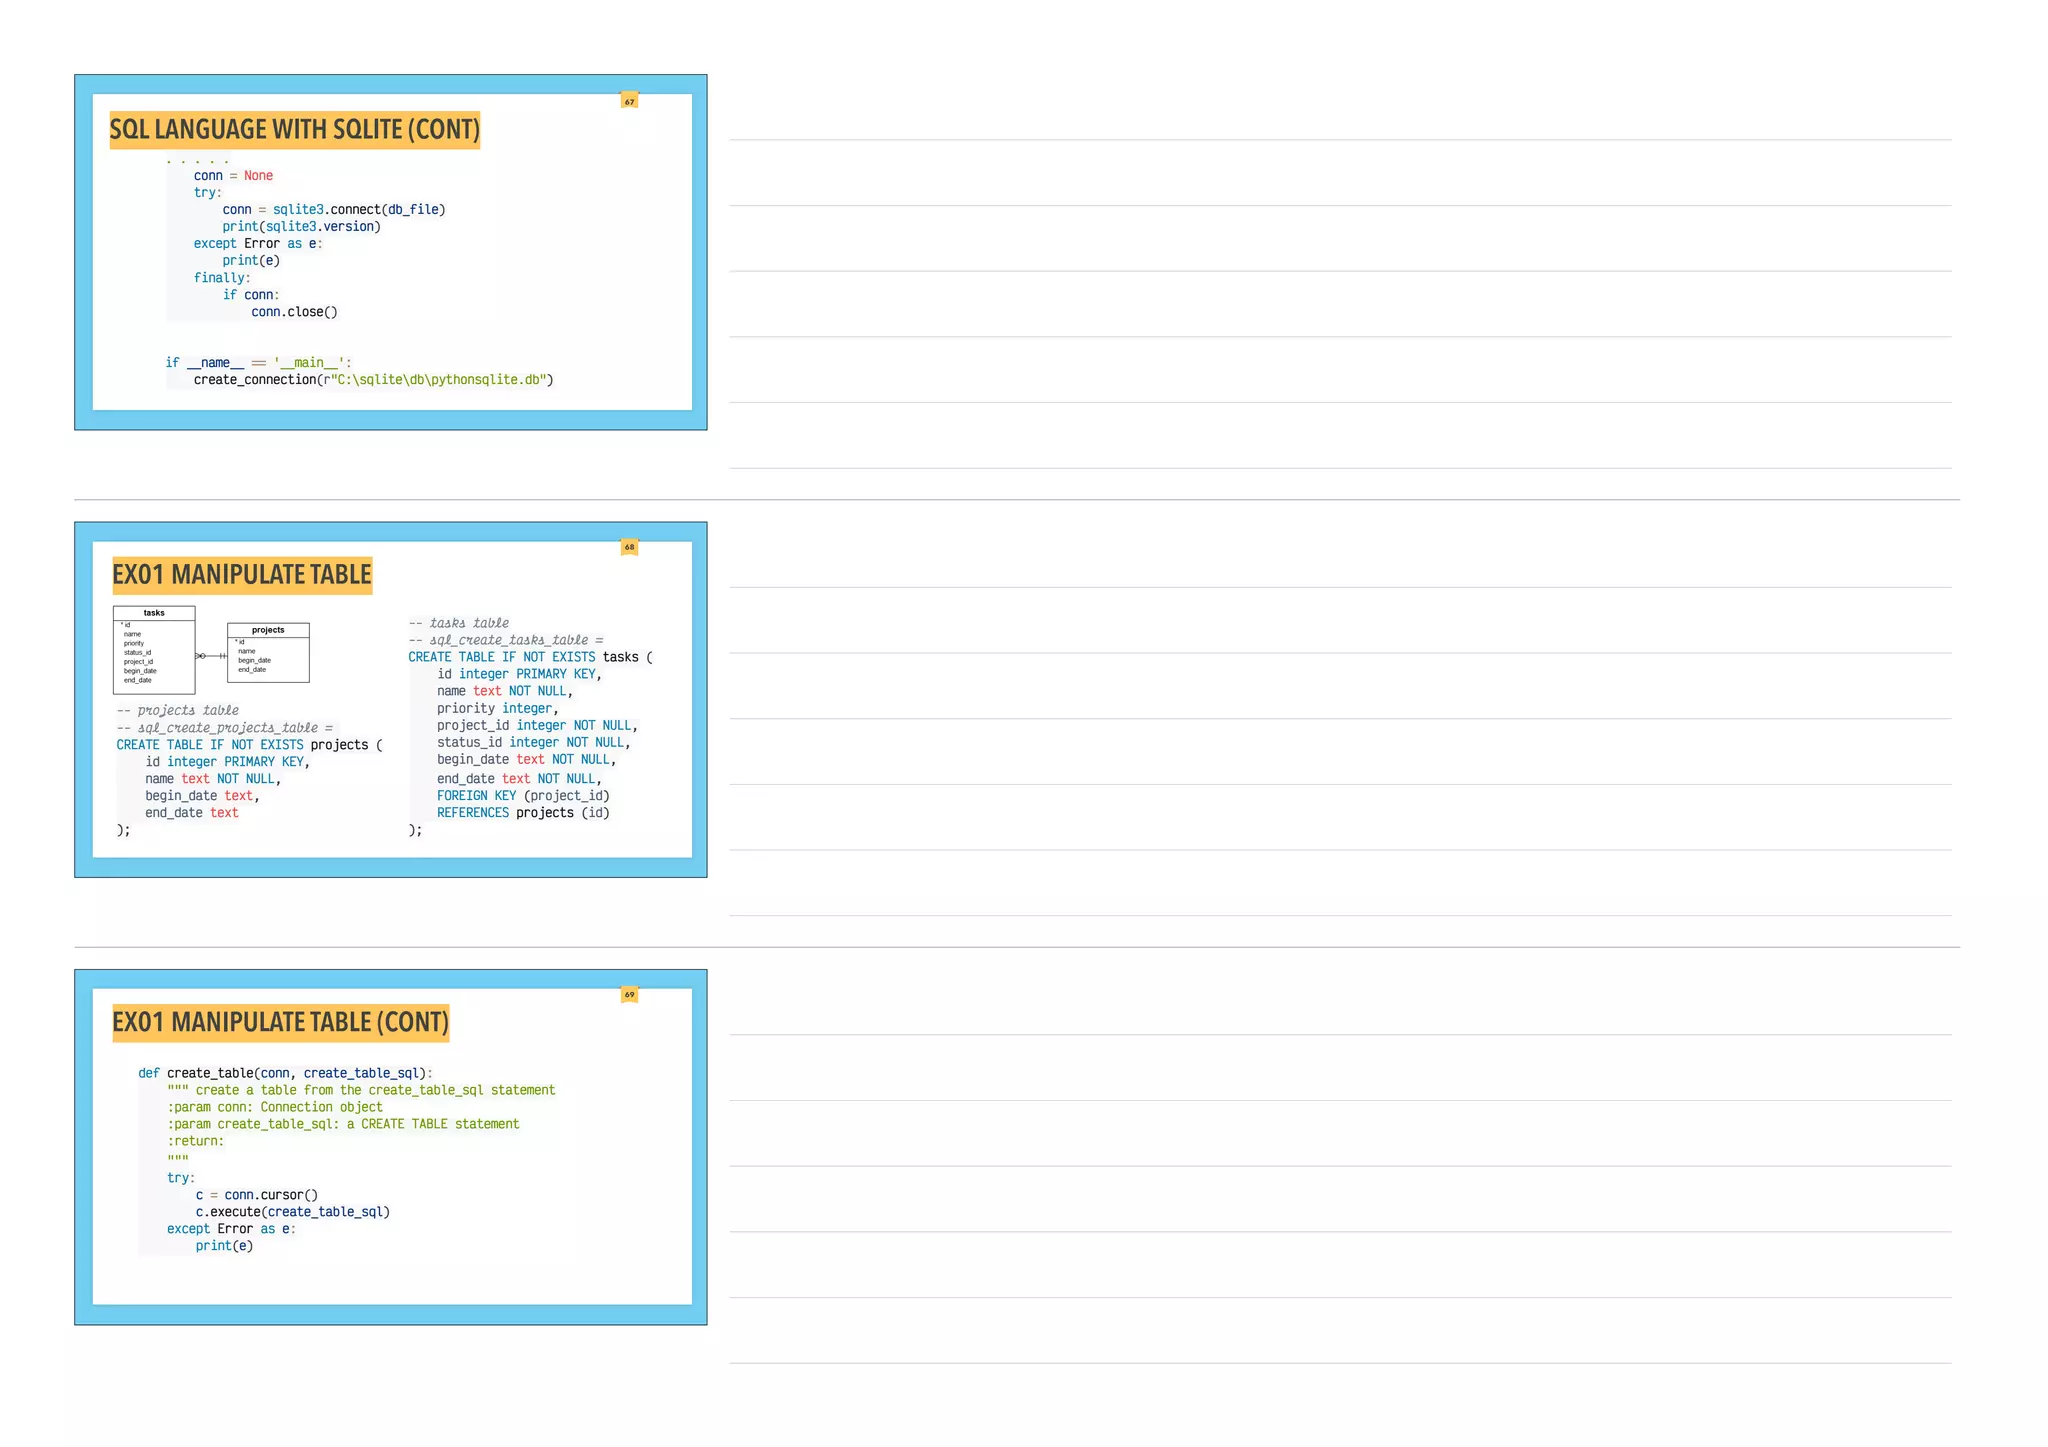The width and height of the screenshot is (2048, 1447).
Task: Click CREATE TABLE IF NOT EXISTS tasks line
Action: [x=530, y=657]
